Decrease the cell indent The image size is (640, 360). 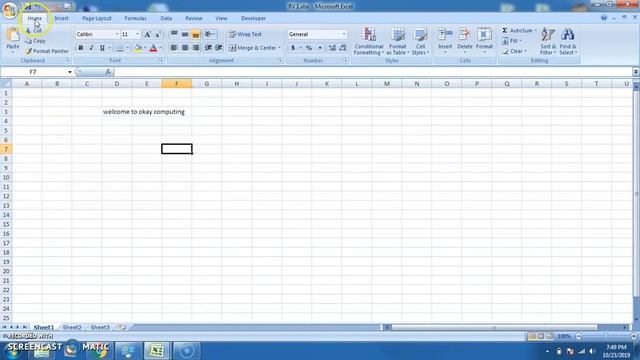click(208, 48)
